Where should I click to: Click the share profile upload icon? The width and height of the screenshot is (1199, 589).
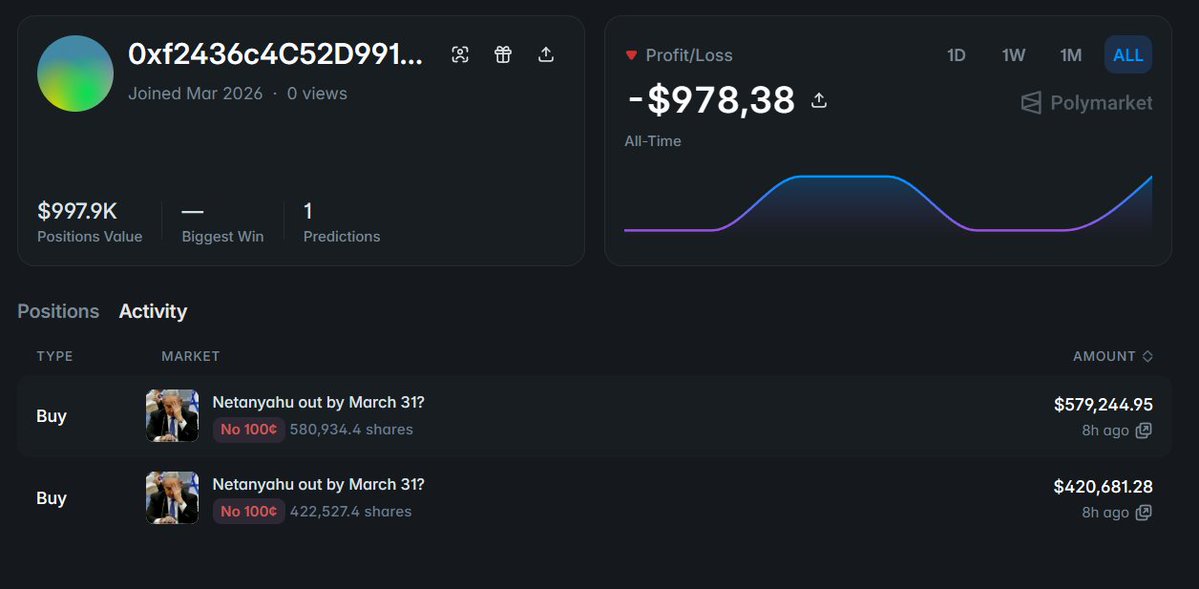[x=545, y=54]
